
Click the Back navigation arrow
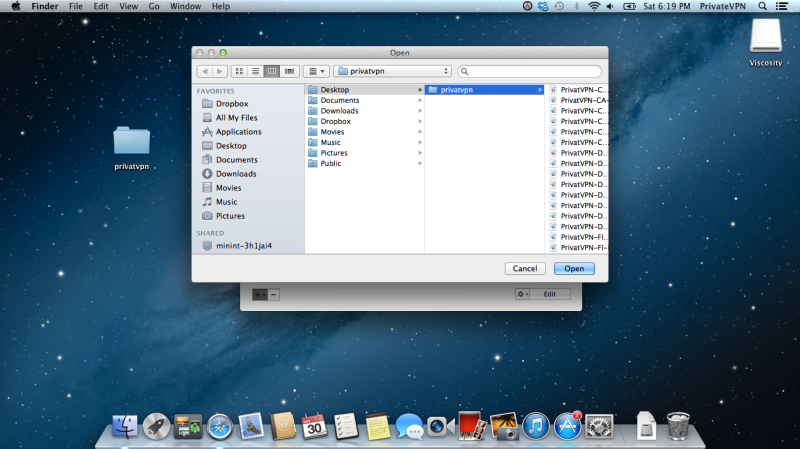click(x=205, y=71)
